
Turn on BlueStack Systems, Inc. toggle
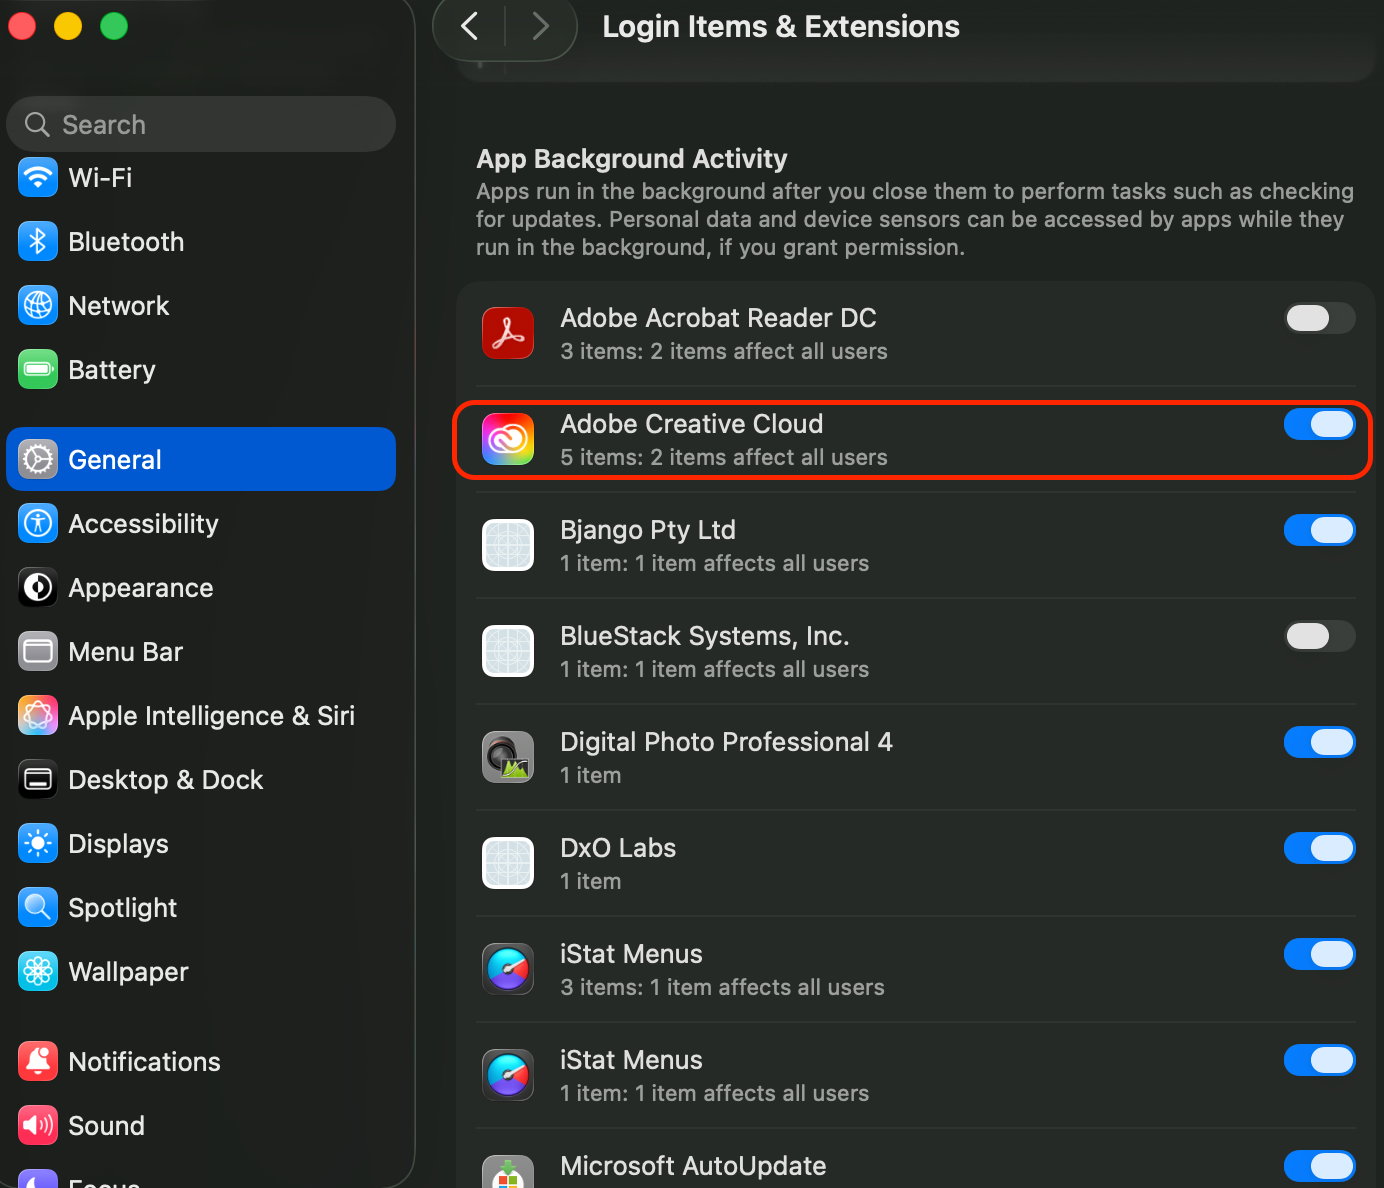coord(1319,636)
